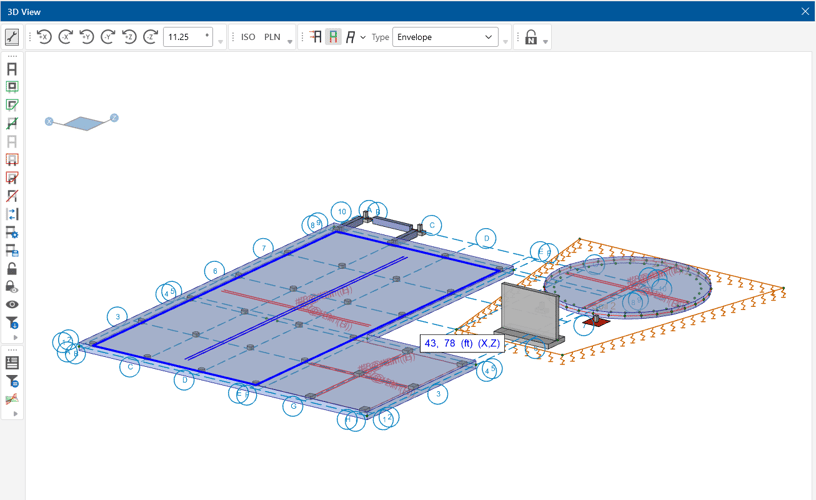This screenshot has height=500, width=816.
Task: Close the 3D View panel
Action: click(805, 11)
